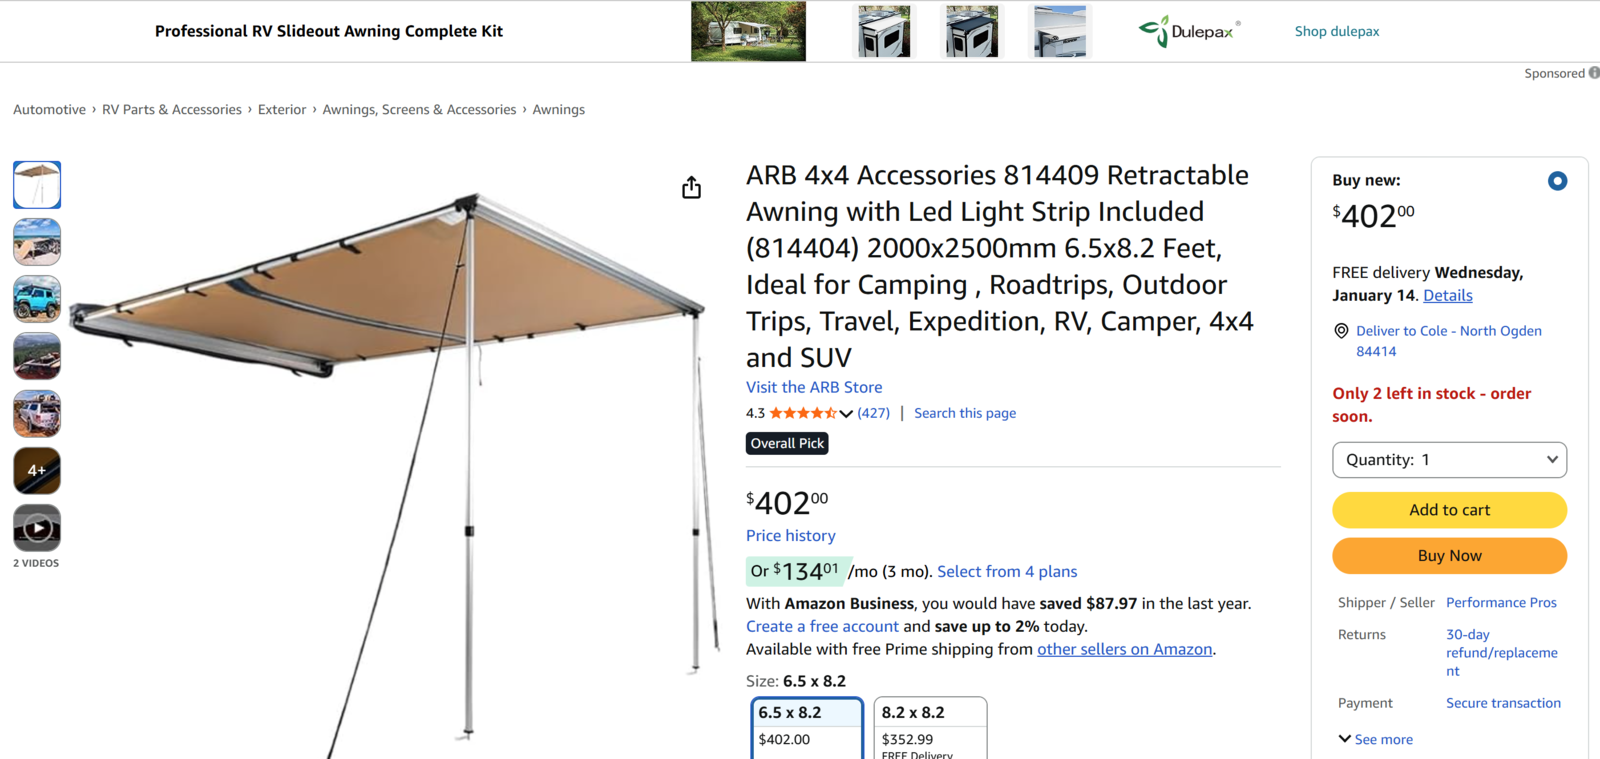Open the Visit the ARB Store link
The height and width of the screenshot is (759, 1600).
814,387
